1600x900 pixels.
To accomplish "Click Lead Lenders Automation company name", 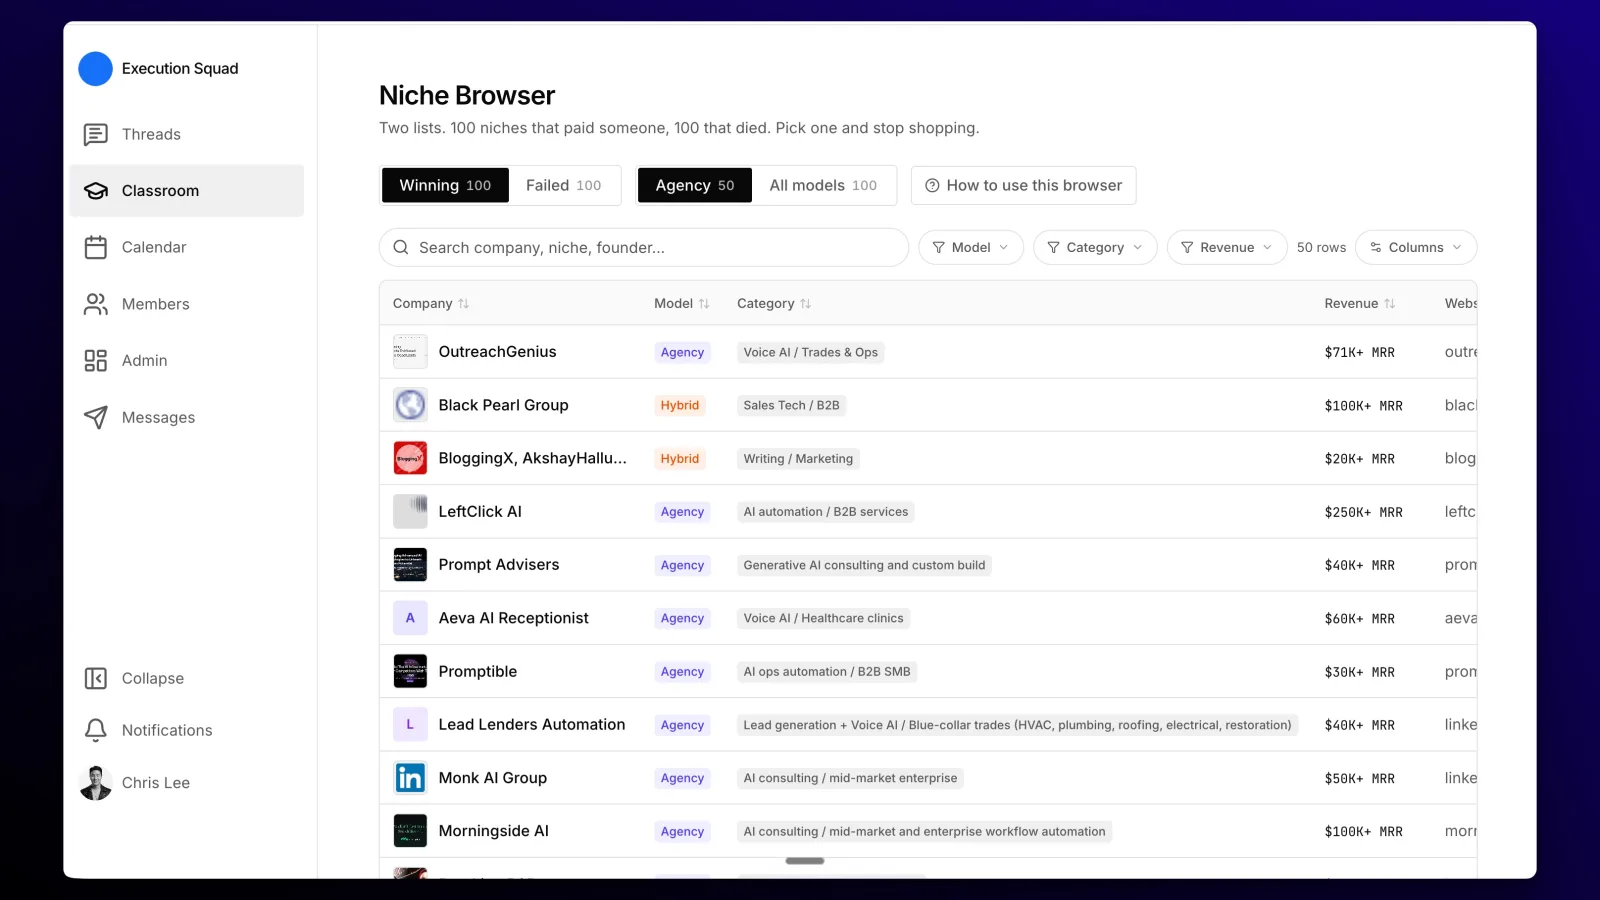I will coord(532,724).
